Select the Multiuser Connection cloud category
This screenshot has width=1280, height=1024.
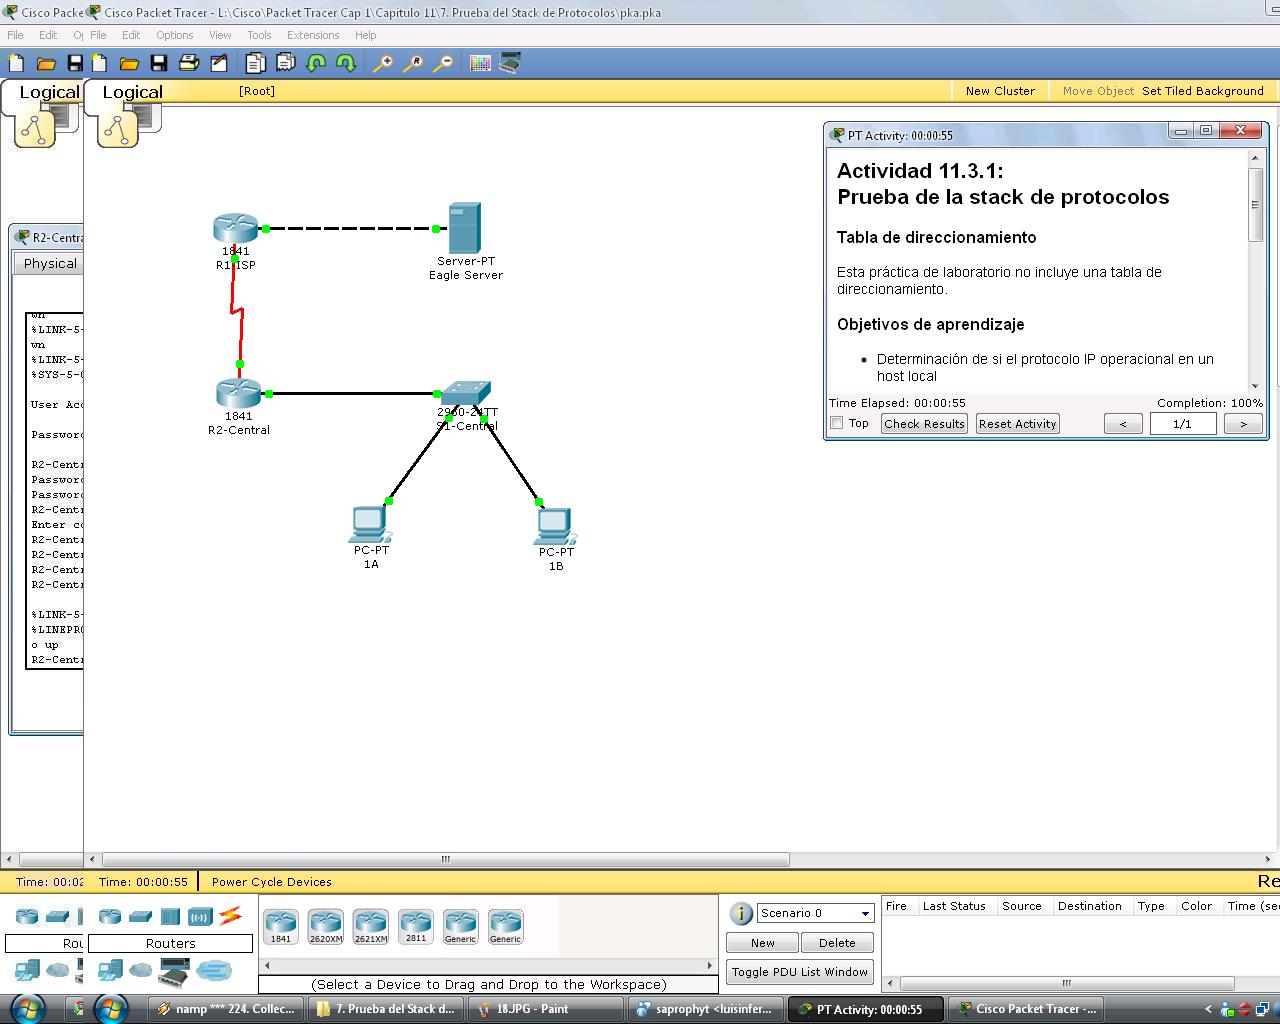point(214,970)
